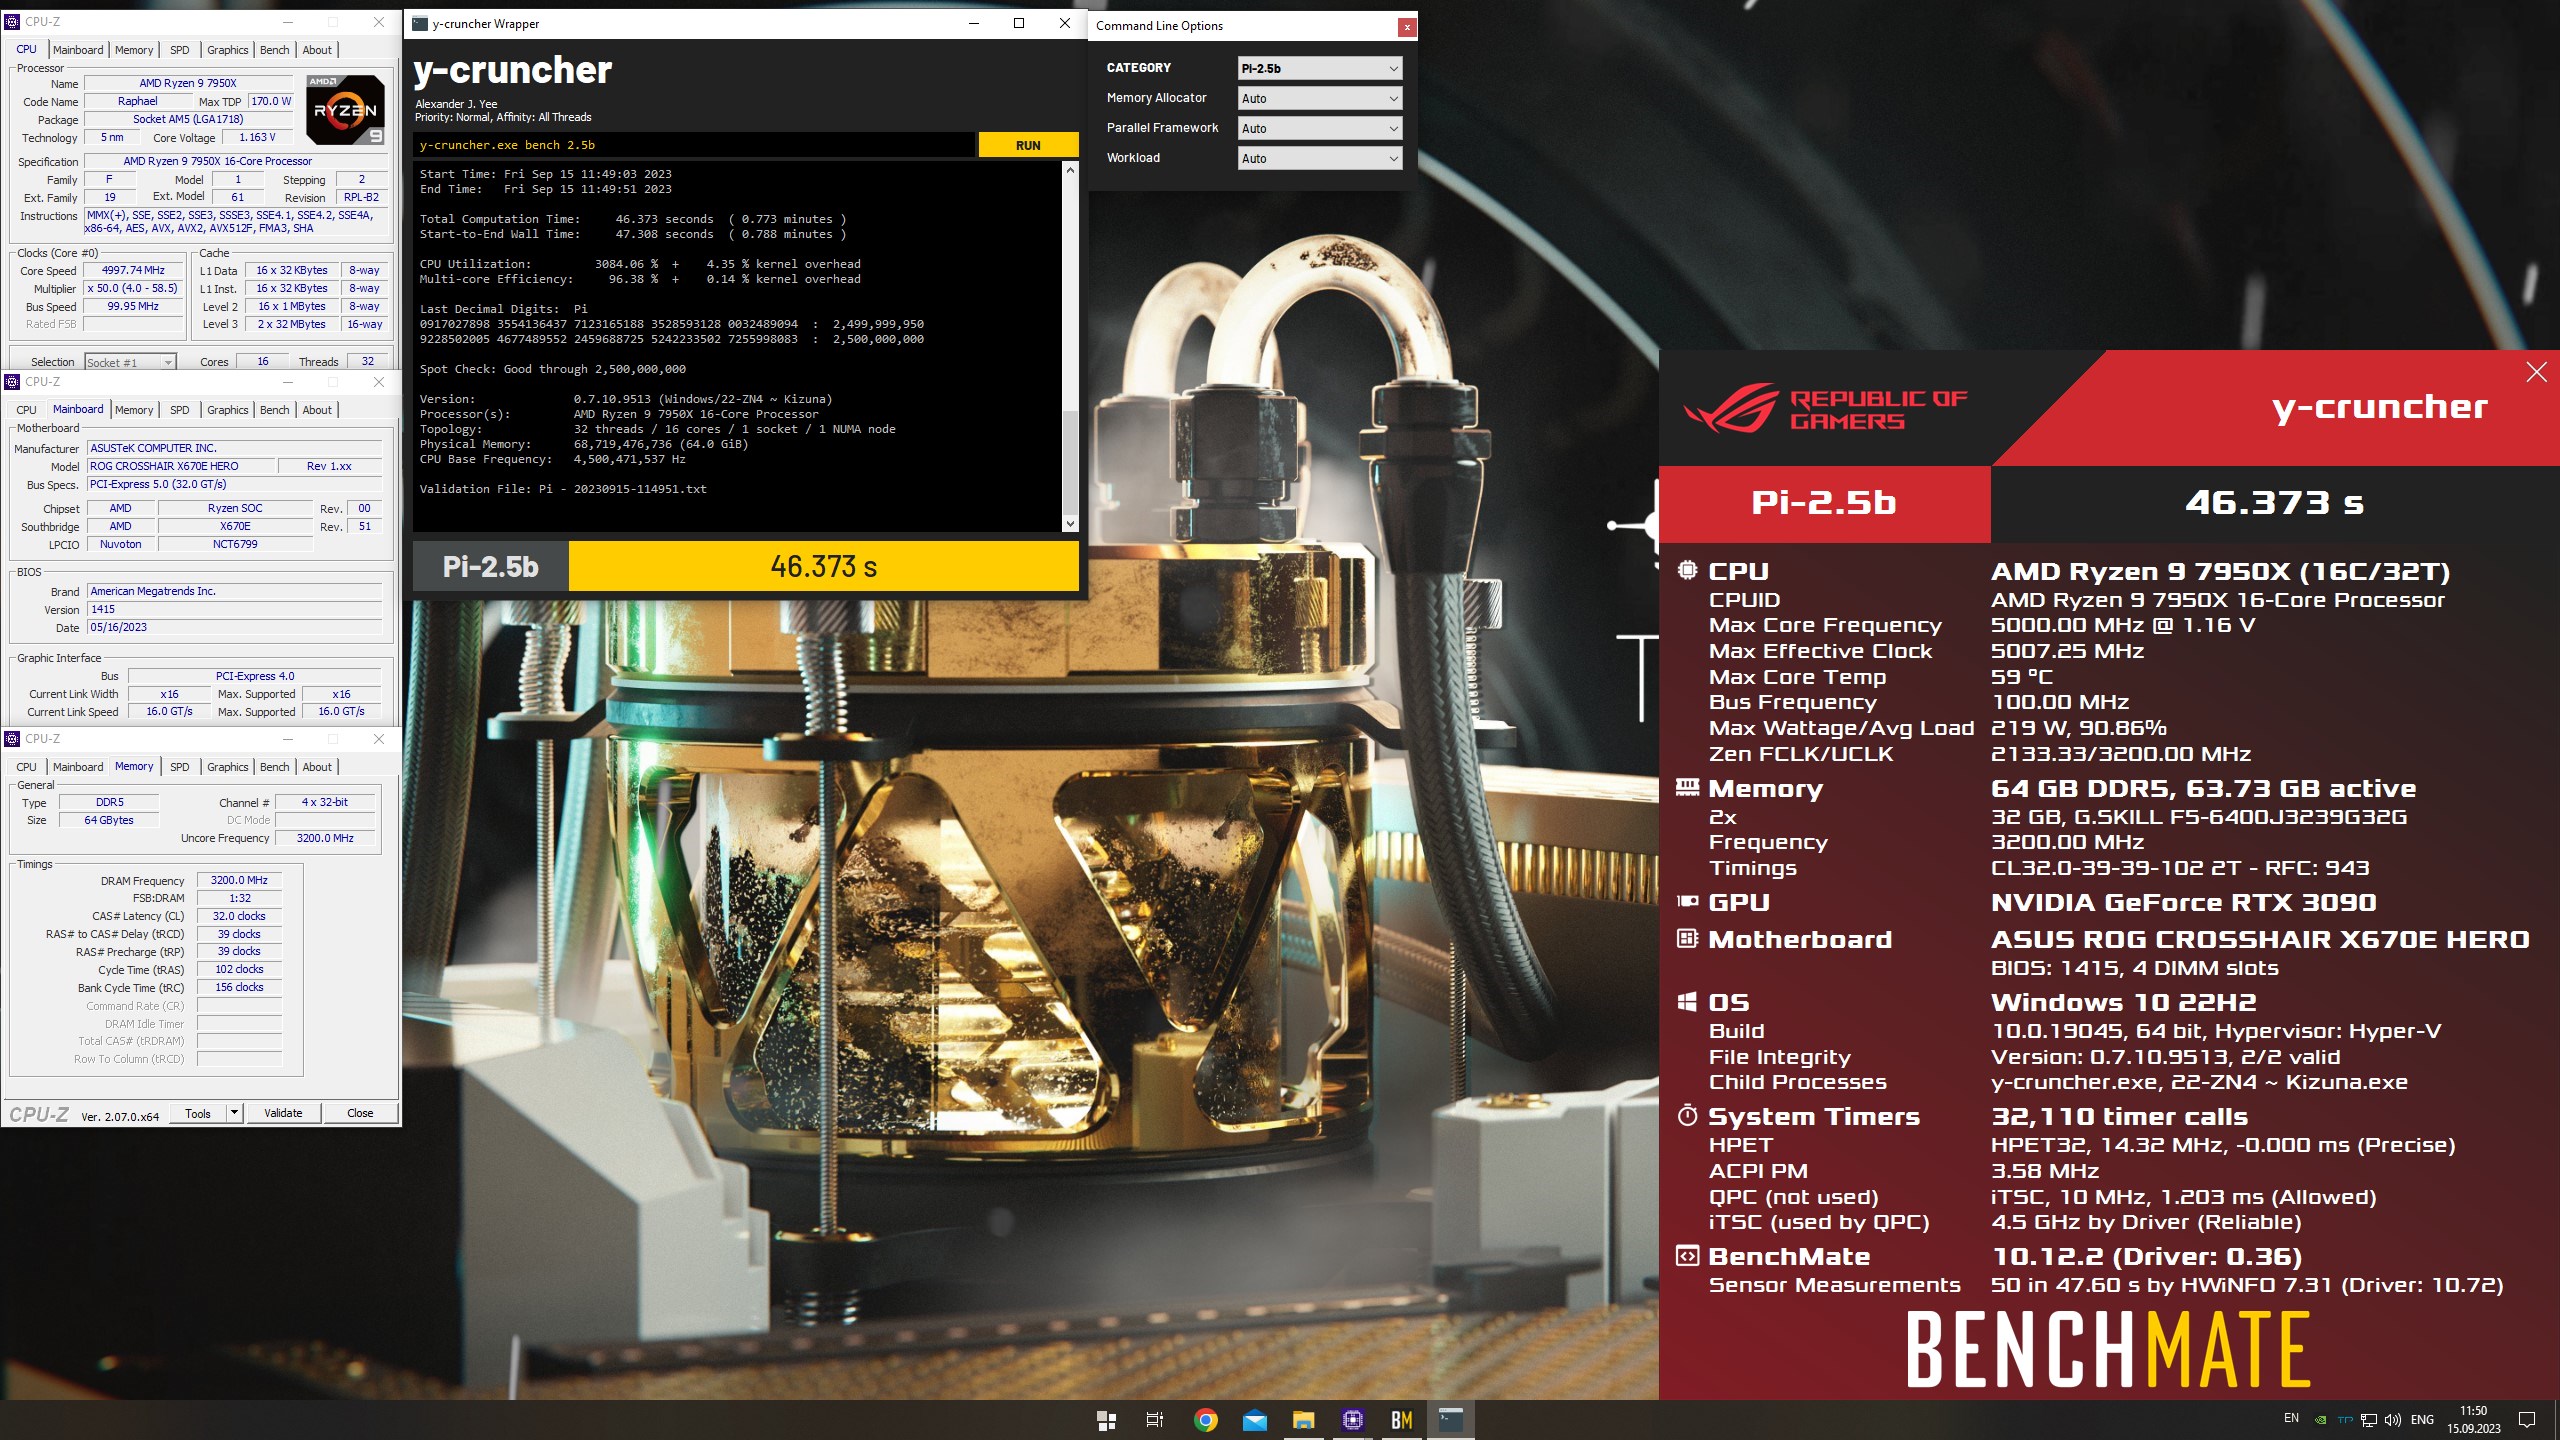Click the NVIDIA tray icon
Screen dimensions: 2560x1440
(x=2320, y=1420)
